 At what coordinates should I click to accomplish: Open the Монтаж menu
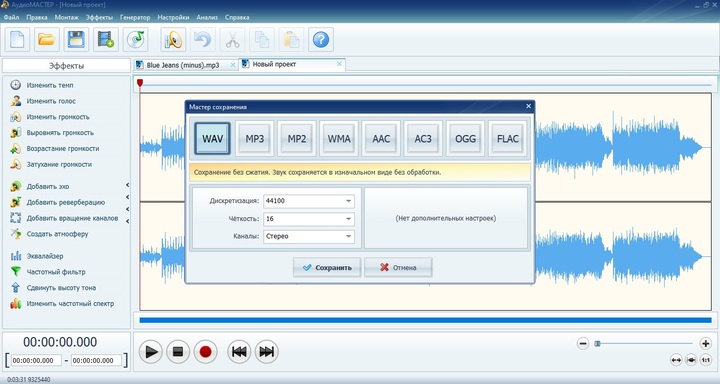pos(67,17)
